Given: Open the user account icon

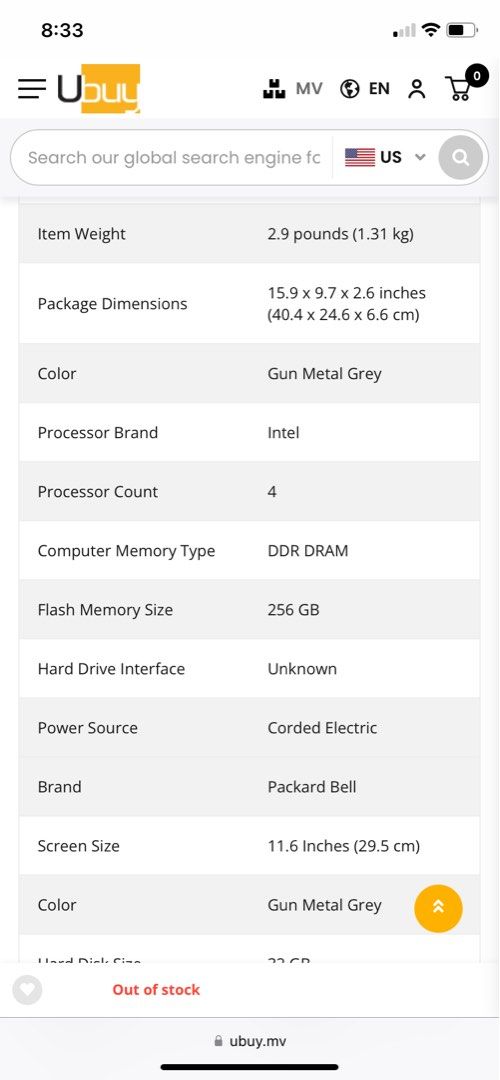Looking at the screenshot, I should point(417,89).
